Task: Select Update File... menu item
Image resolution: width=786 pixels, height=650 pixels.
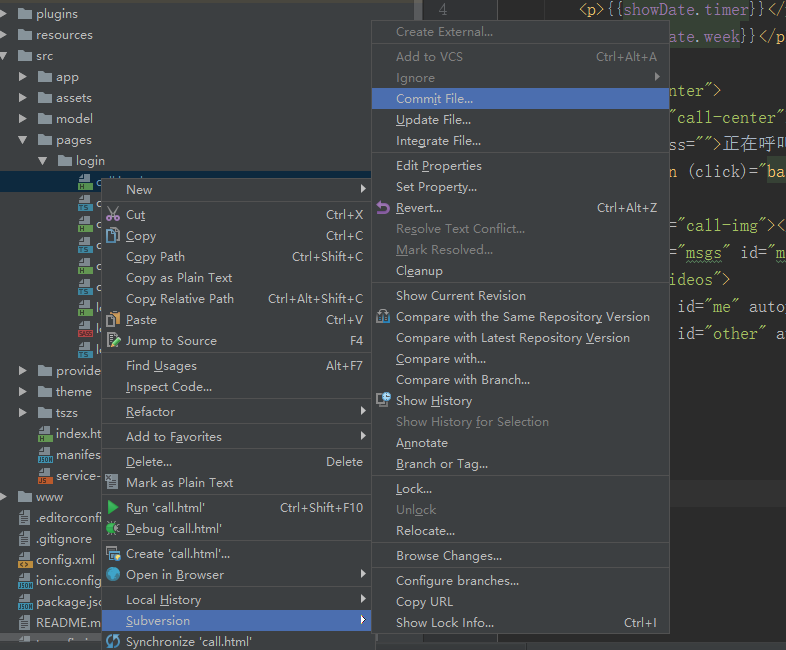Action: pyautogui.click(x=520, y=120)
